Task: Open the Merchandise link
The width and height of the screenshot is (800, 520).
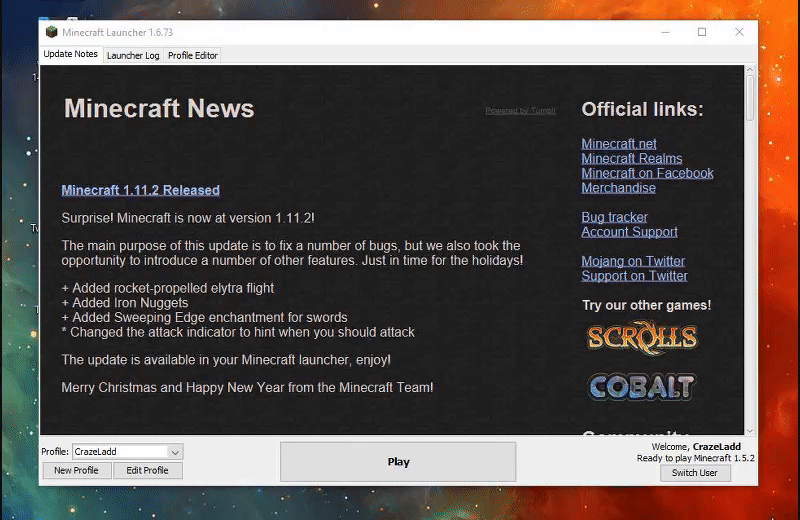Action: coord(618,188)
